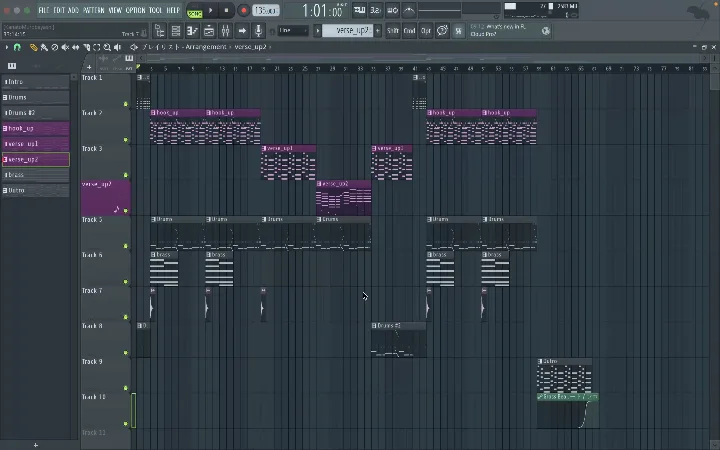The image size is (720, 450).
Task: Open verse_up2 breadcrumb in playlist title
Action: tap(250, 47)
